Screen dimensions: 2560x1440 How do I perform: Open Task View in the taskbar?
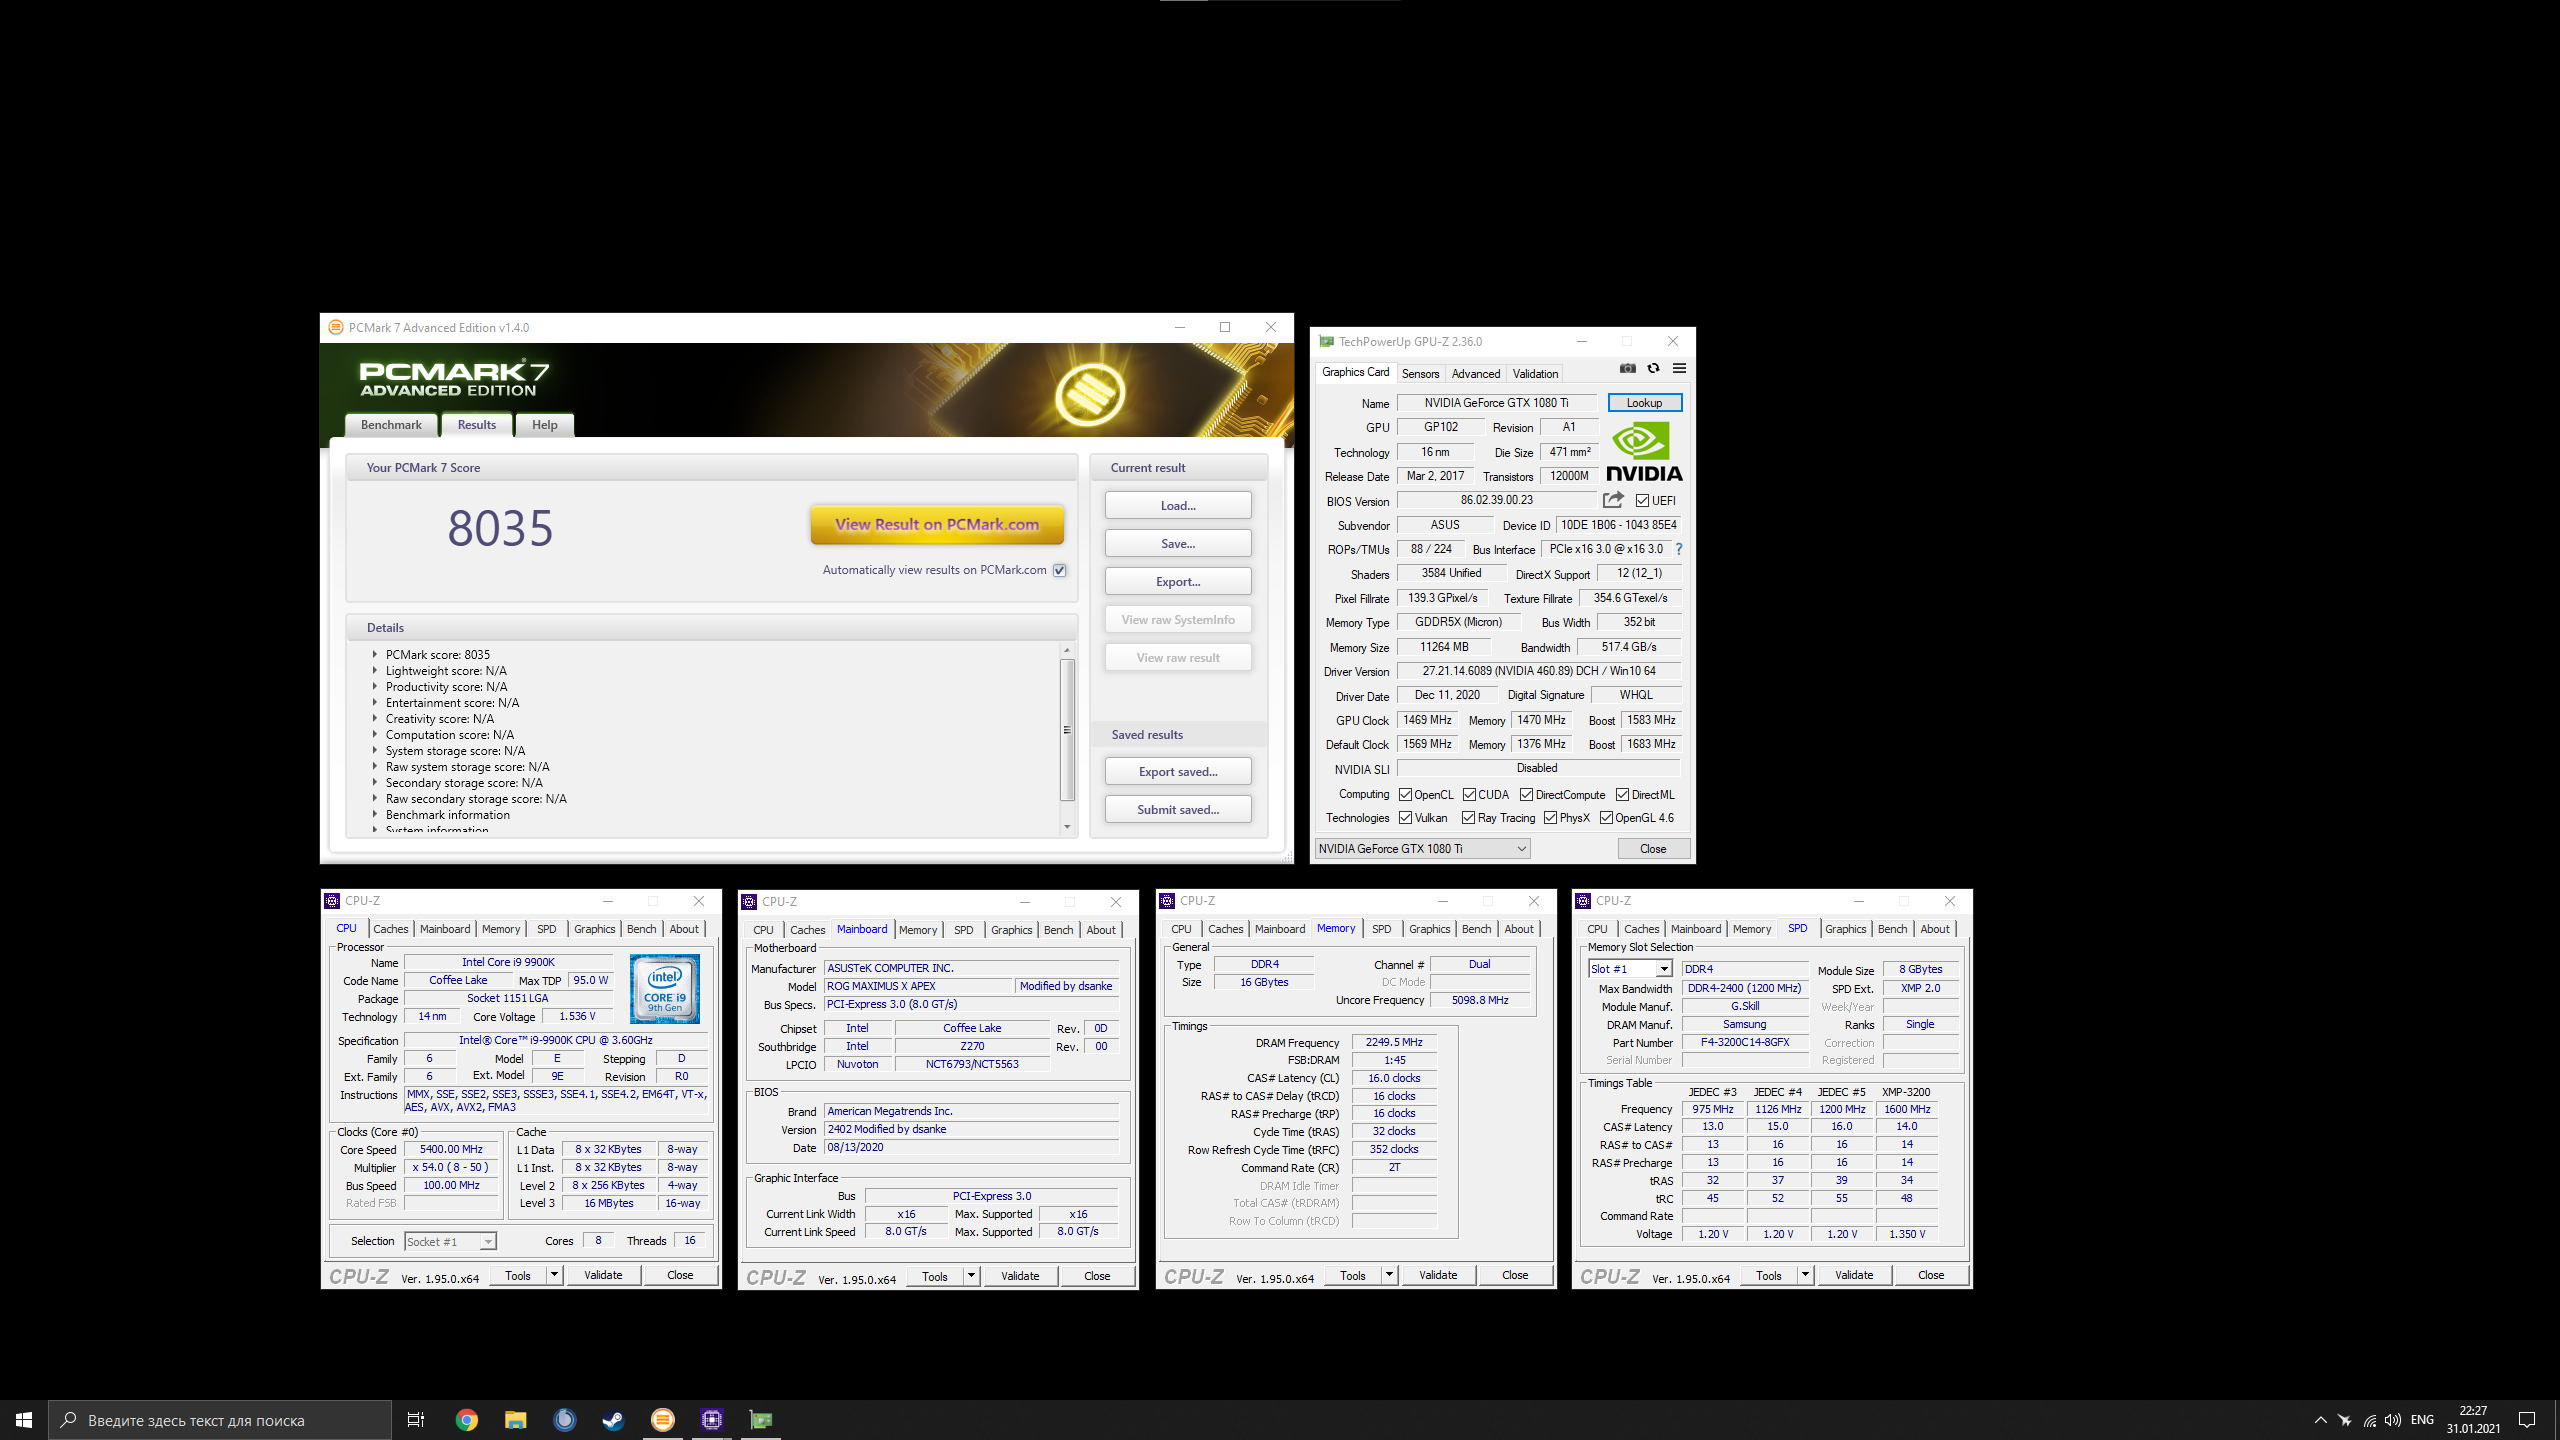tap(416, 1420)
